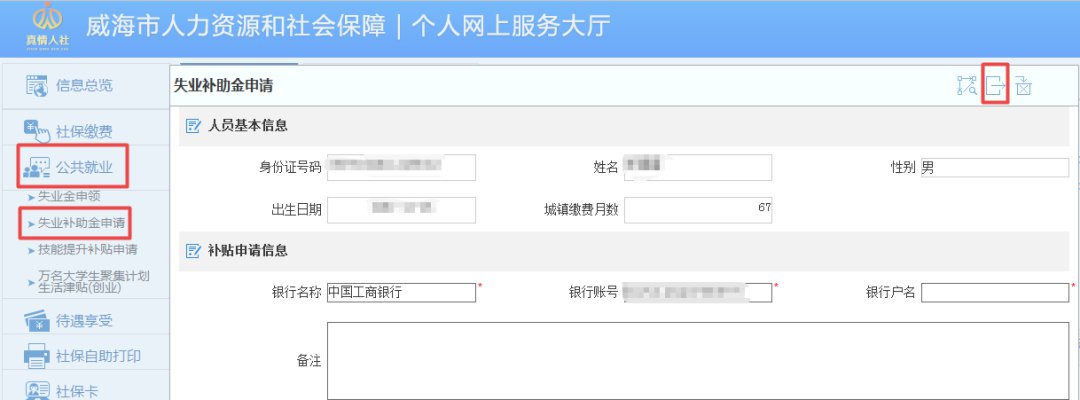Focus the 出生日期 input field
The image size is (1080, 400).
(x=402, y=210)
